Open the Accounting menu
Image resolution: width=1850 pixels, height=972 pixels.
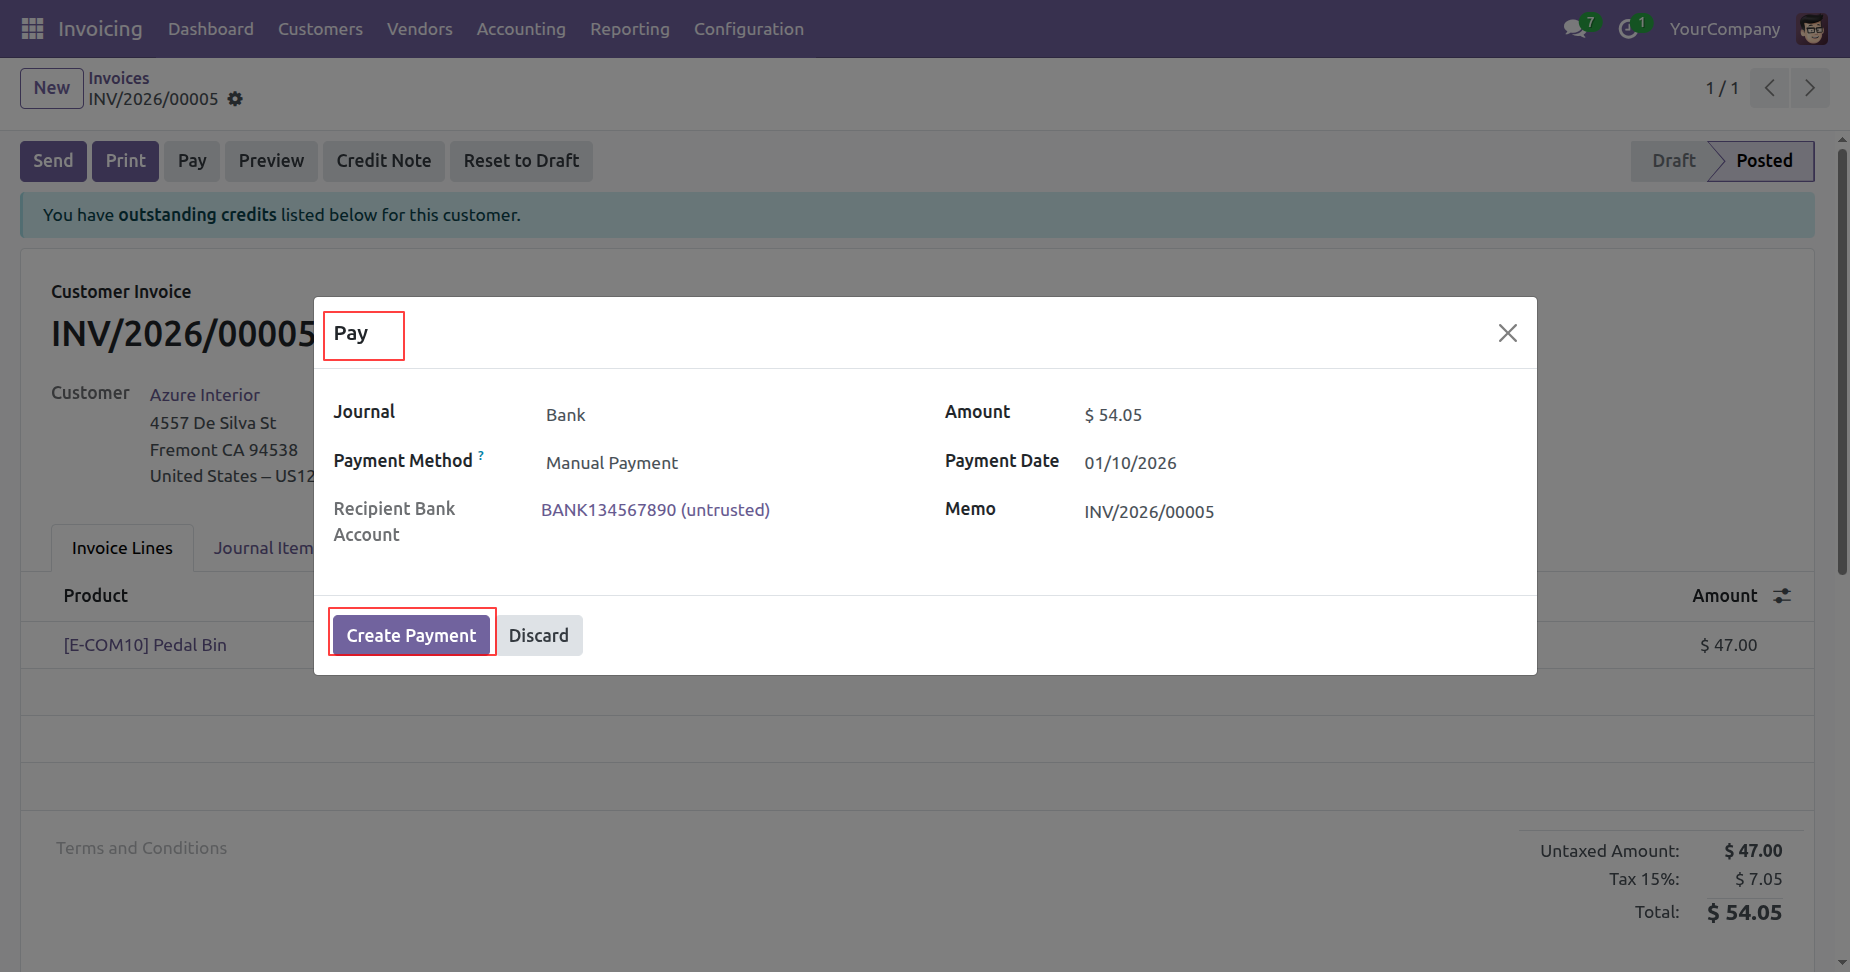[x=520, y=29]
